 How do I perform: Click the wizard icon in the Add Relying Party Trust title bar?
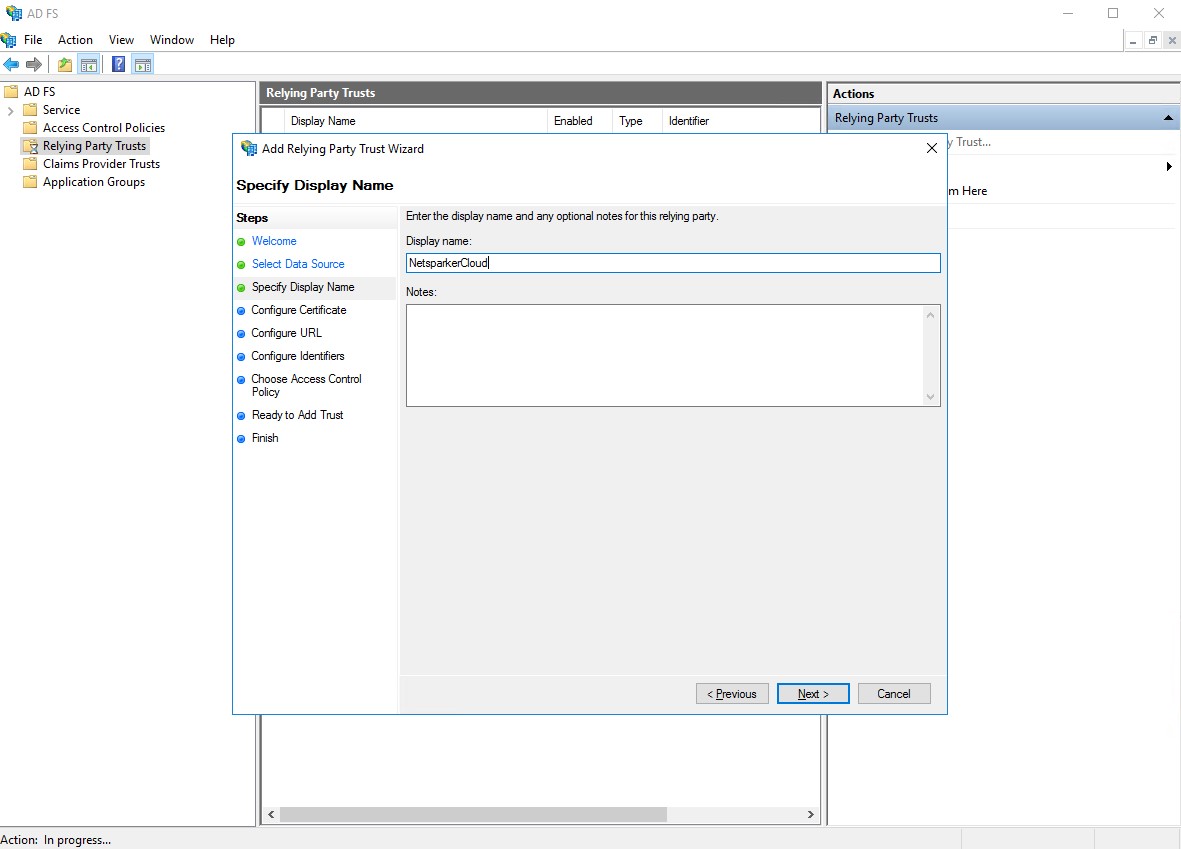pos(247,148)
